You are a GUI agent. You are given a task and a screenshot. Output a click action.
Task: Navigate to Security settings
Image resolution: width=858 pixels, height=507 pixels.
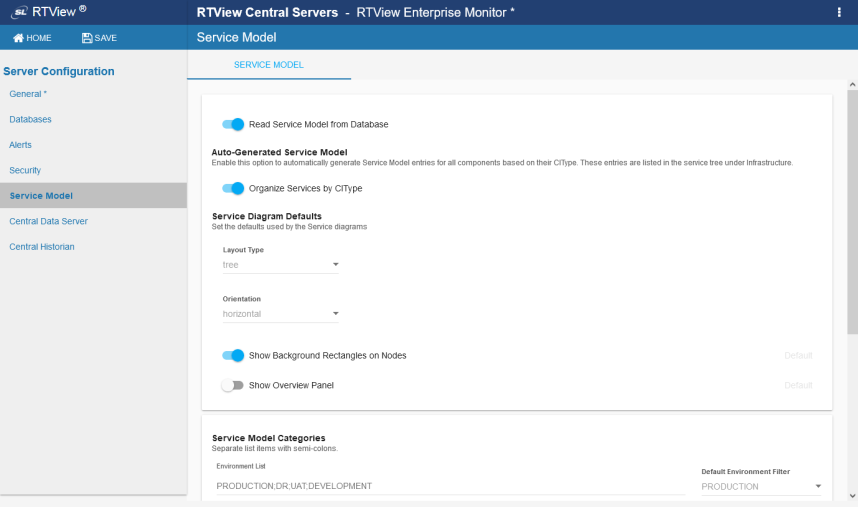[25, 170]
